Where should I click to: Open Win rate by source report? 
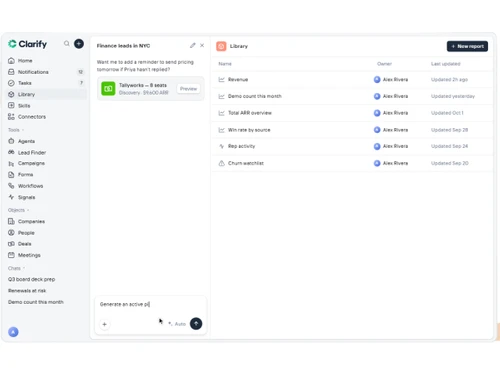pos(352,130)
